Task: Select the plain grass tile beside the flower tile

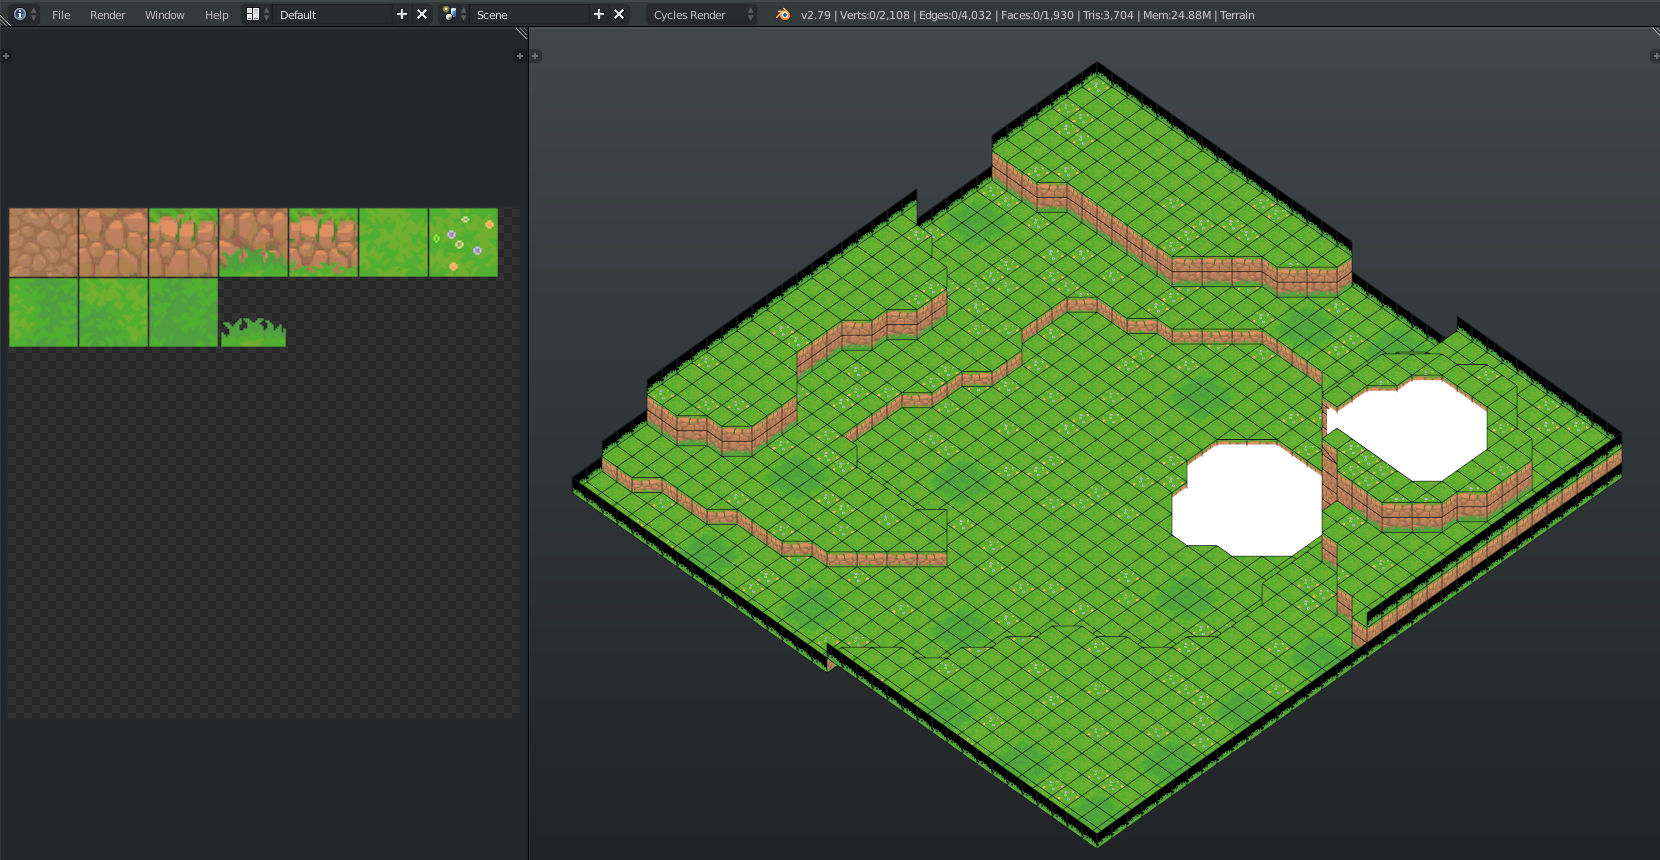Action: (x=394, y=243)
